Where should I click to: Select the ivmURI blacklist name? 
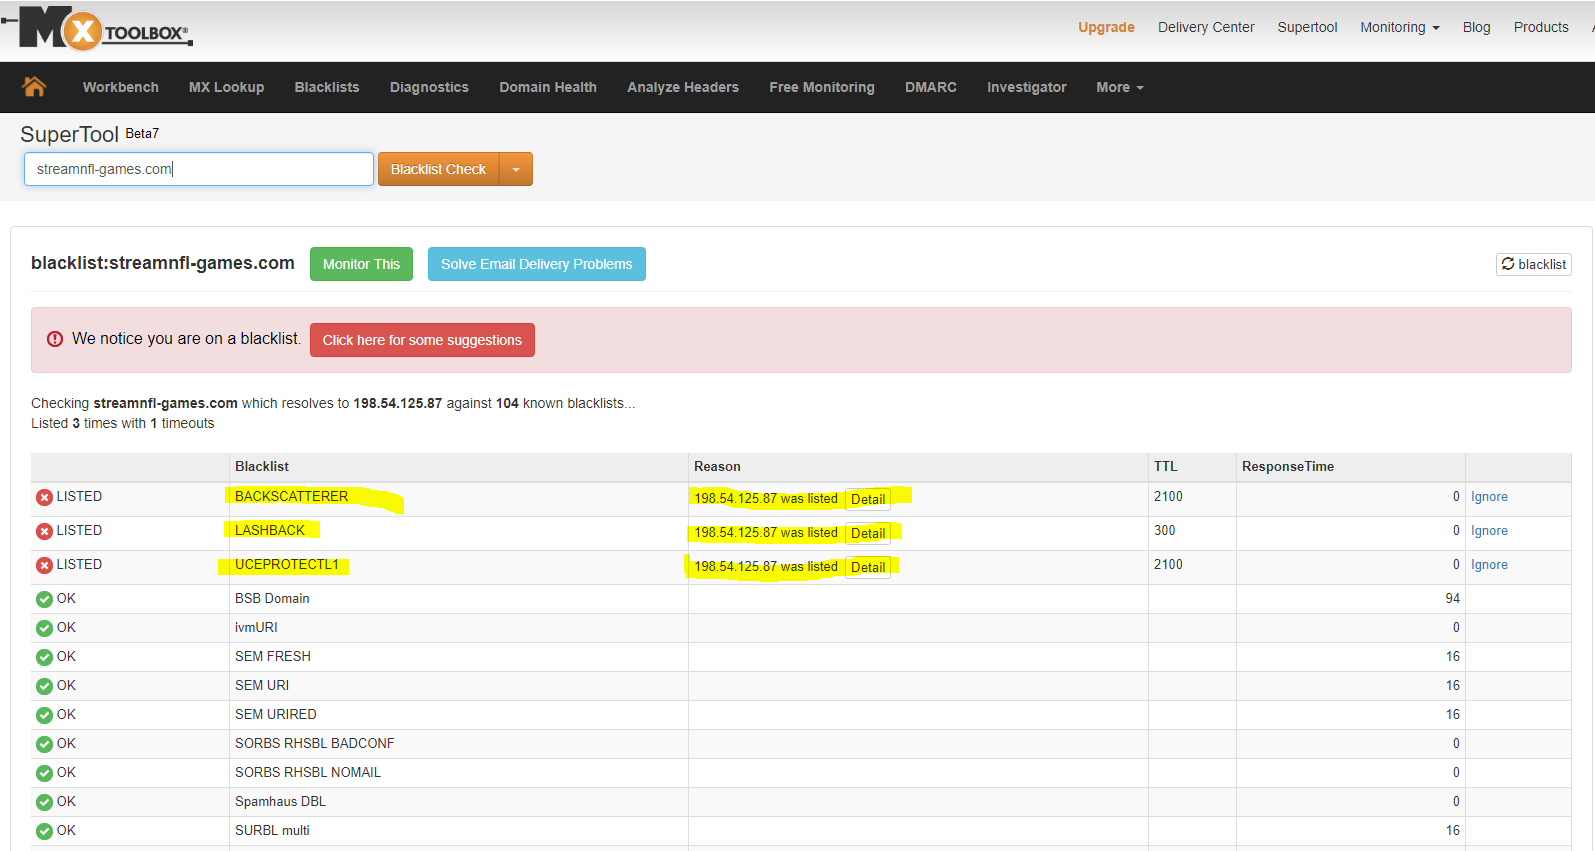point(256,627)
